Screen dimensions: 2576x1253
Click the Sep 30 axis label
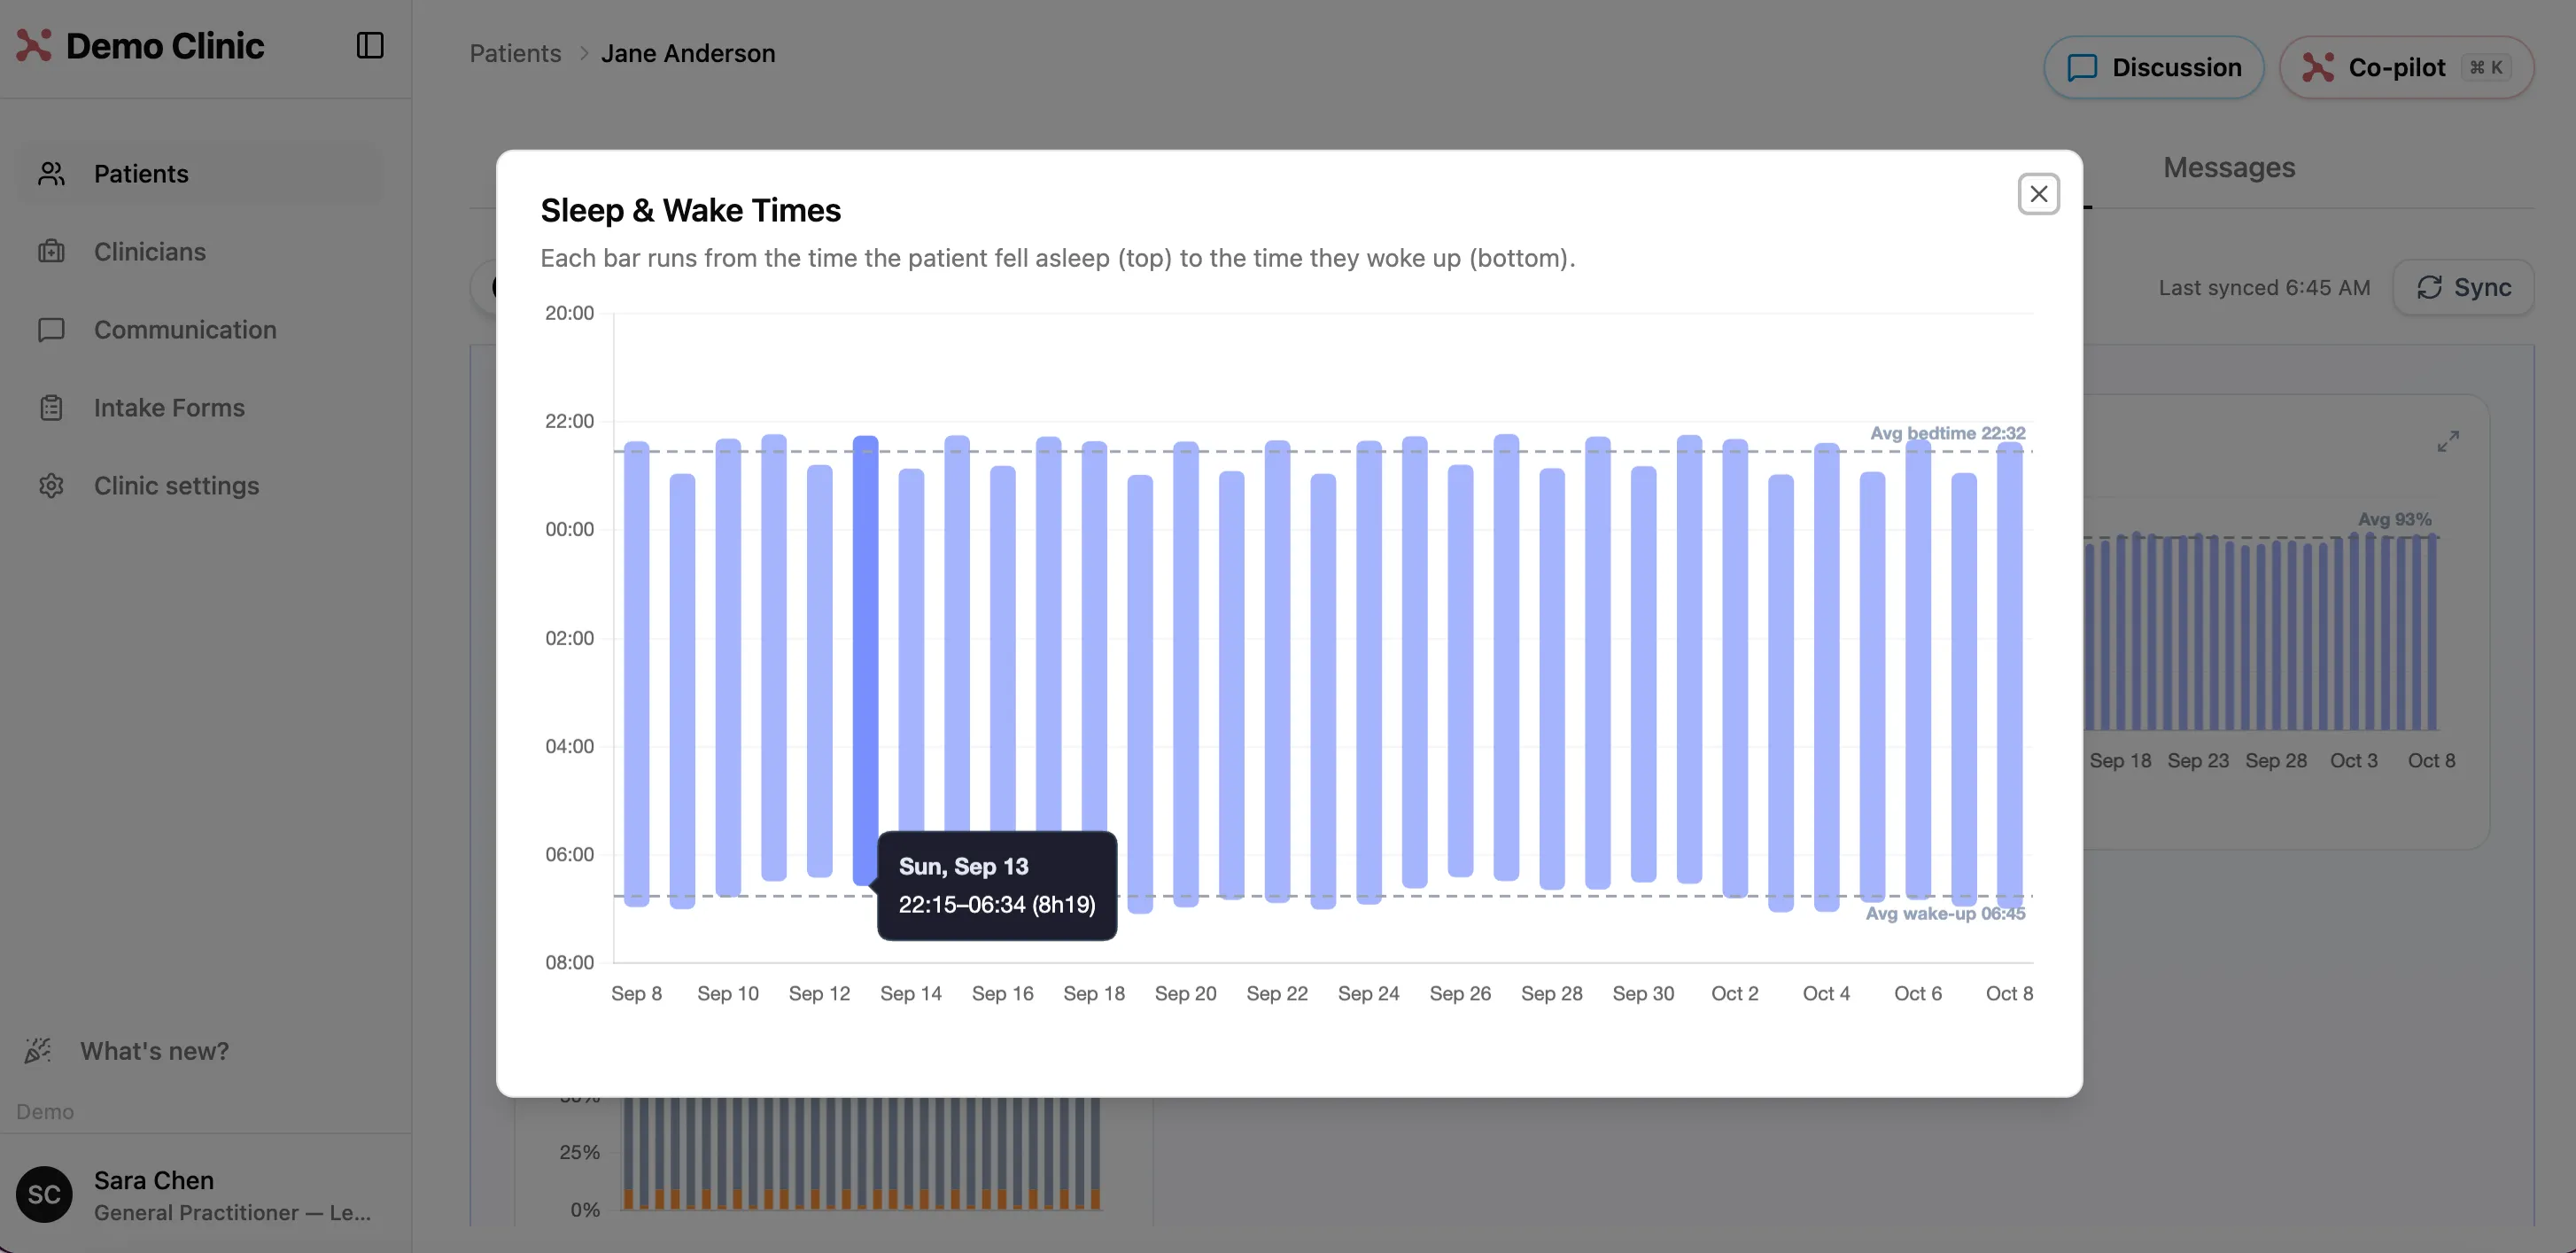1643,994
